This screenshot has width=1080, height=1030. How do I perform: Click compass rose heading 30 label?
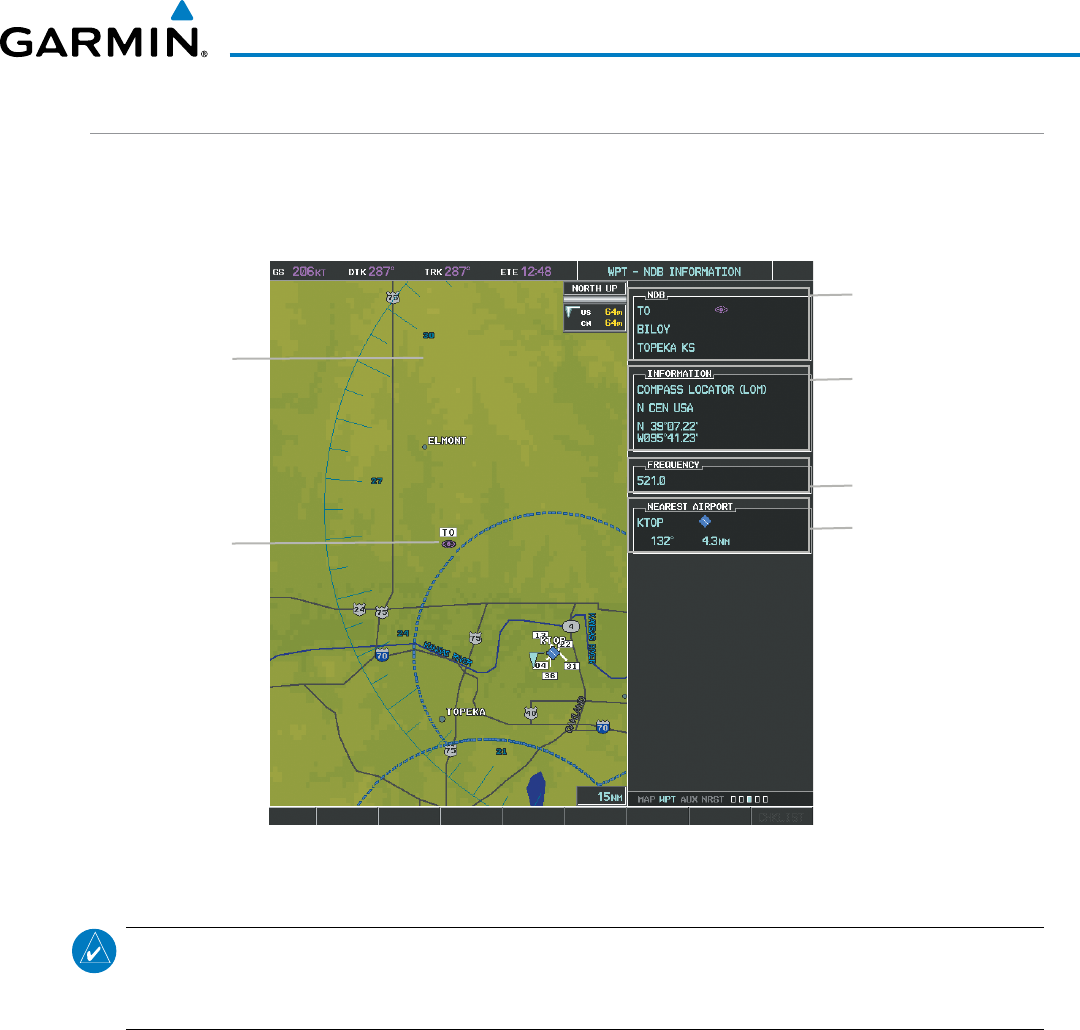[428, 336]
